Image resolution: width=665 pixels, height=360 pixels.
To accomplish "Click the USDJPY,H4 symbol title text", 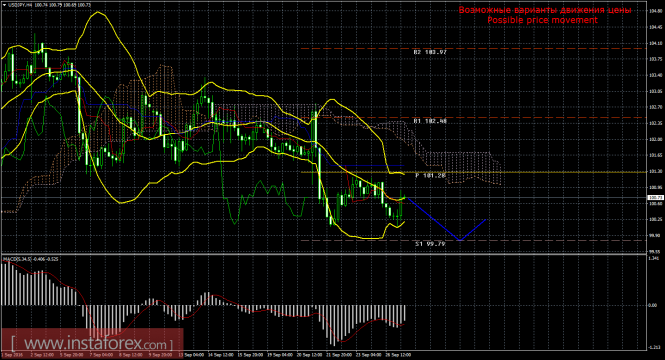I will [20, 5].
